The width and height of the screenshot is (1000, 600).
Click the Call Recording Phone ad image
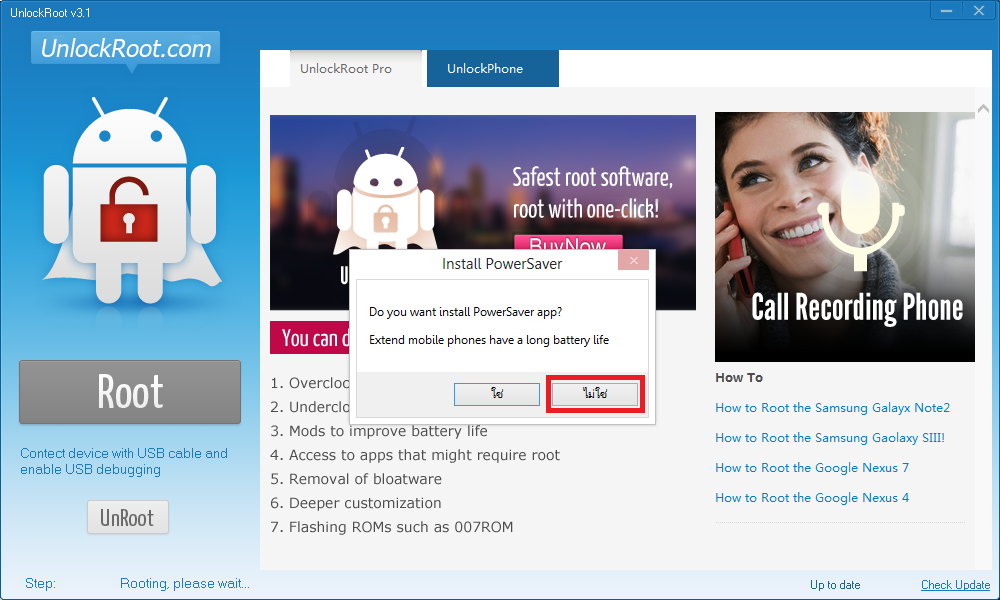point(844,237)
